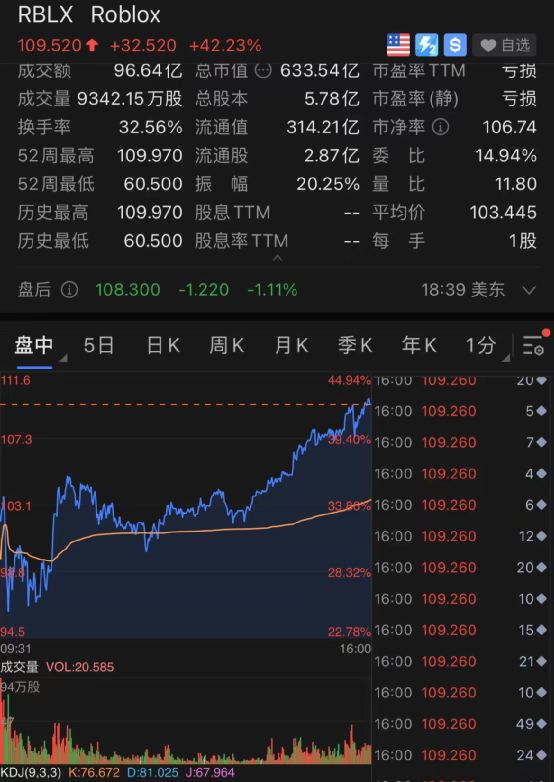
Task: Select the trade row with volume 6
Action: tap(463, 505)
